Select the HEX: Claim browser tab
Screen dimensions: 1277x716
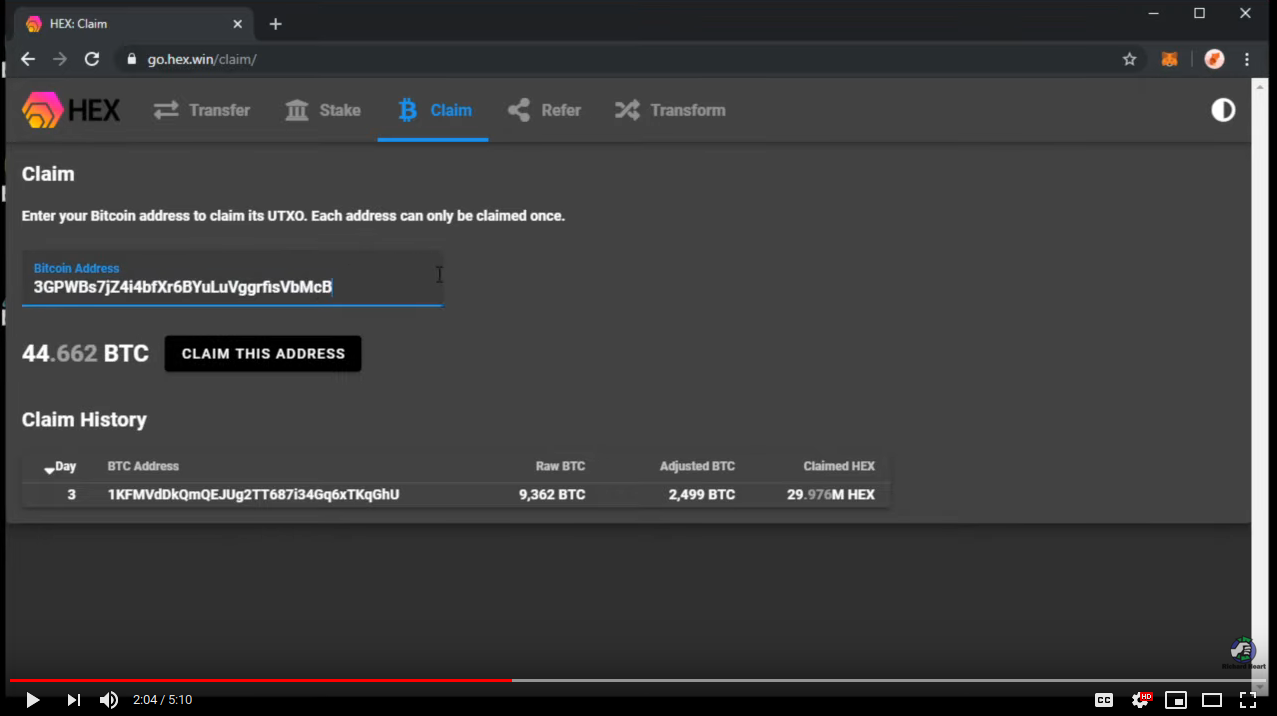[x=135, y=24]
